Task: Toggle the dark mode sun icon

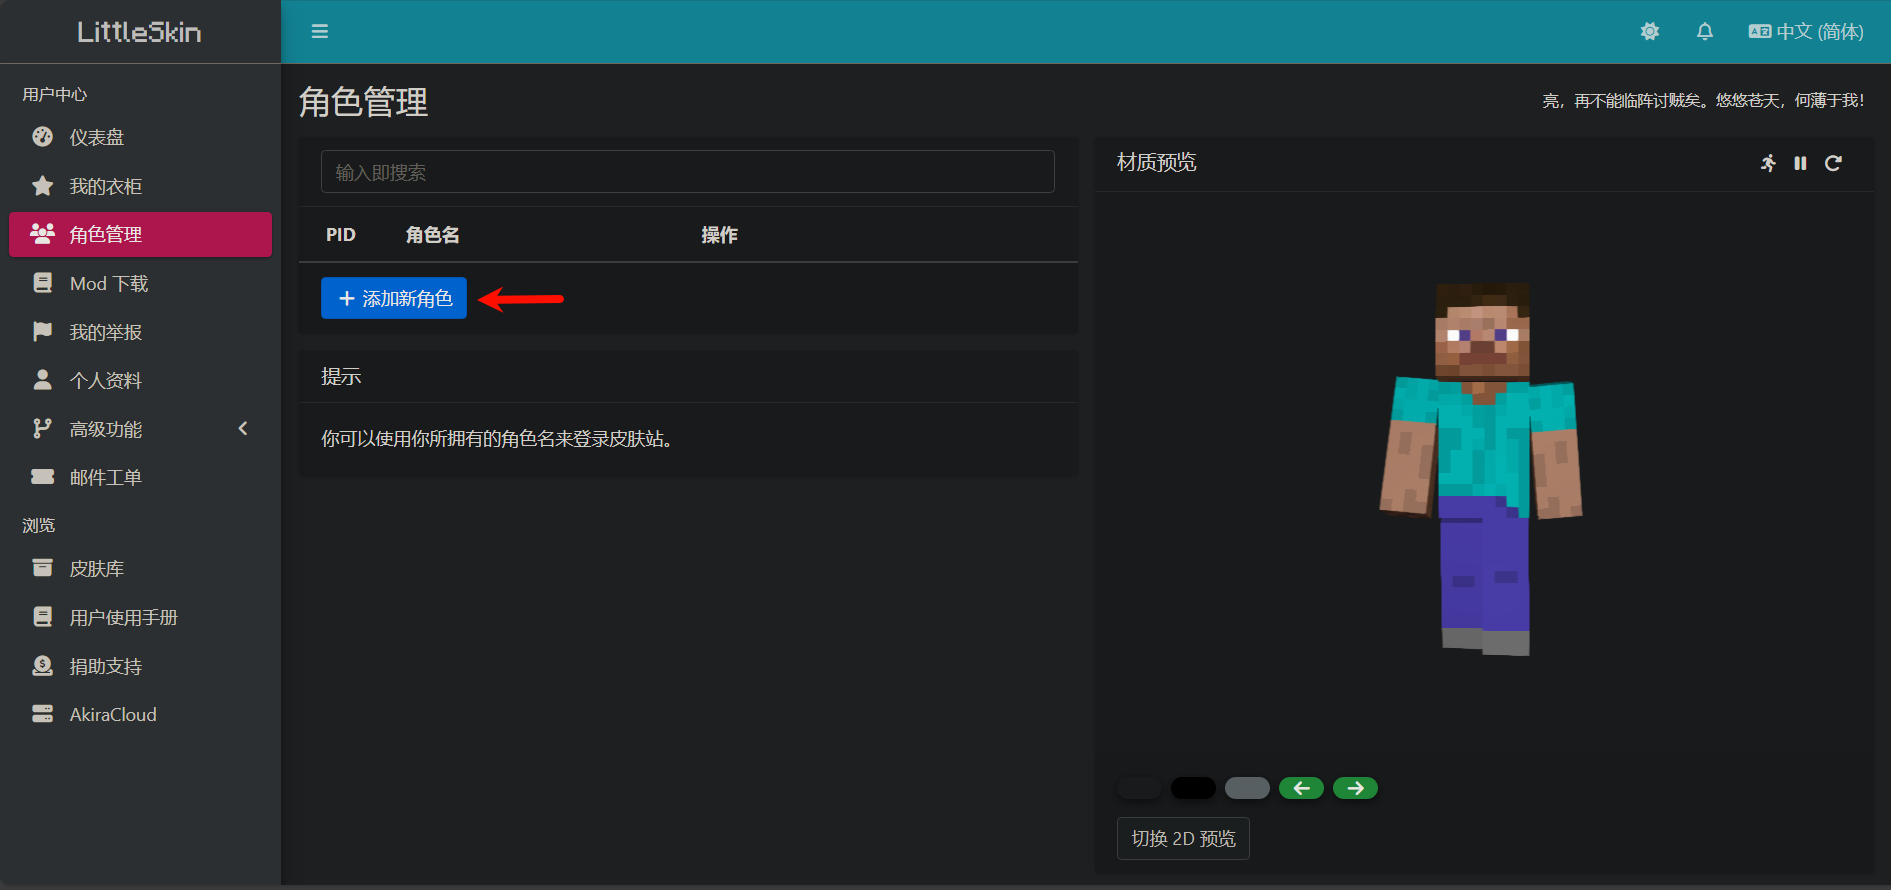Action: click(1649, 32)
